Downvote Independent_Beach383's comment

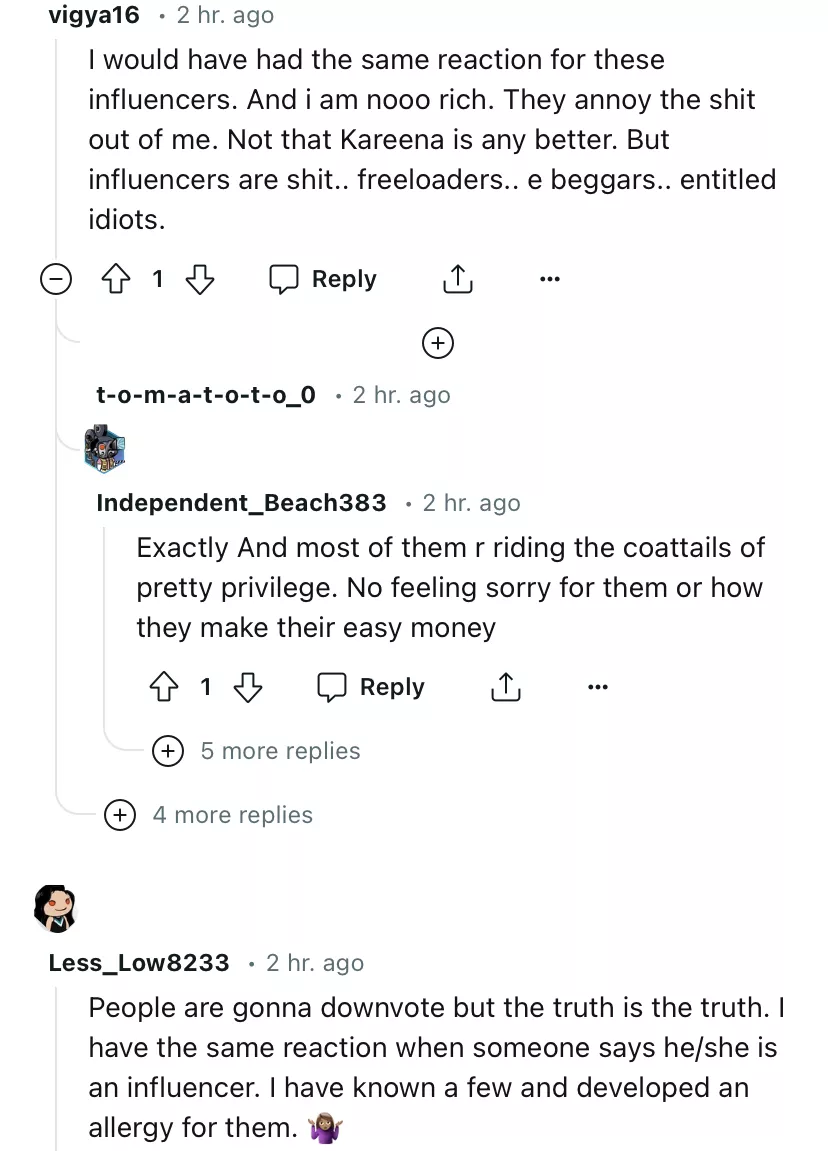248,687
